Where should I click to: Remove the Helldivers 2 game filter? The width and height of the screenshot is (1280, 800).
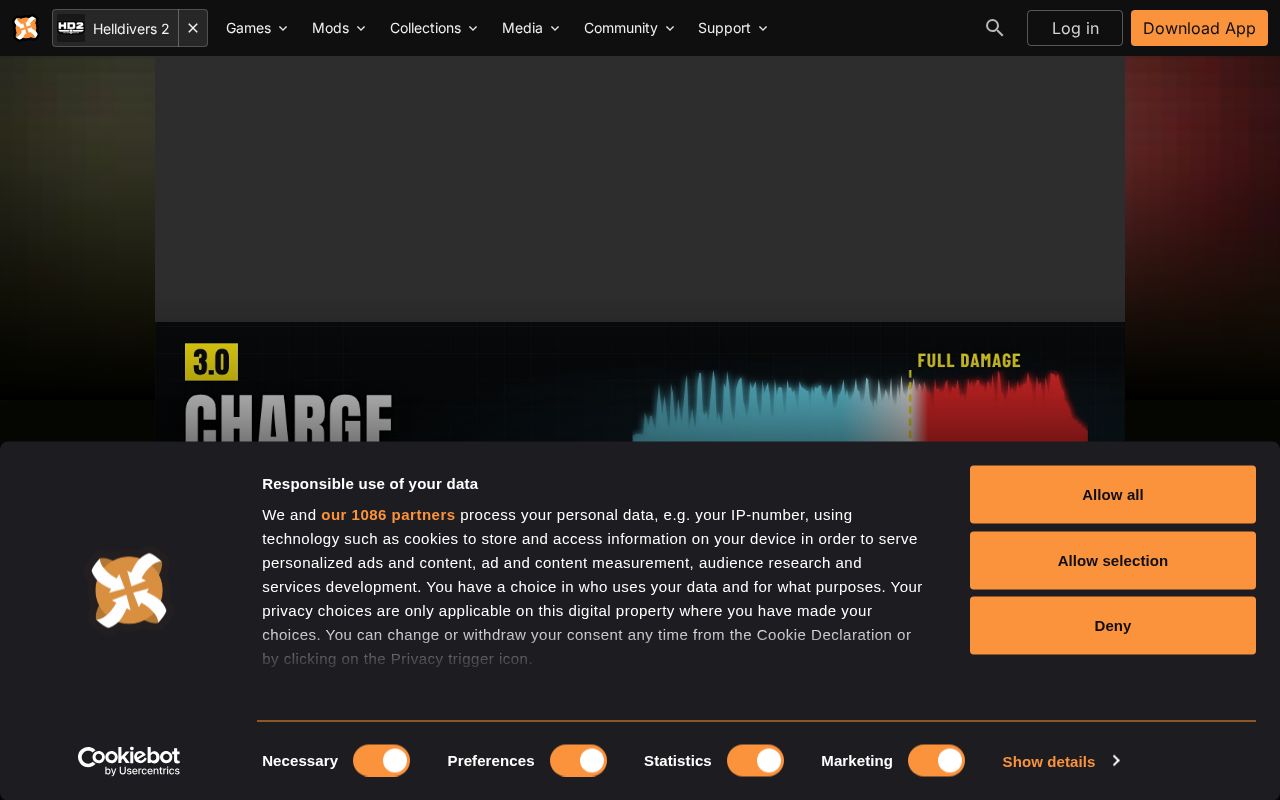193,28
